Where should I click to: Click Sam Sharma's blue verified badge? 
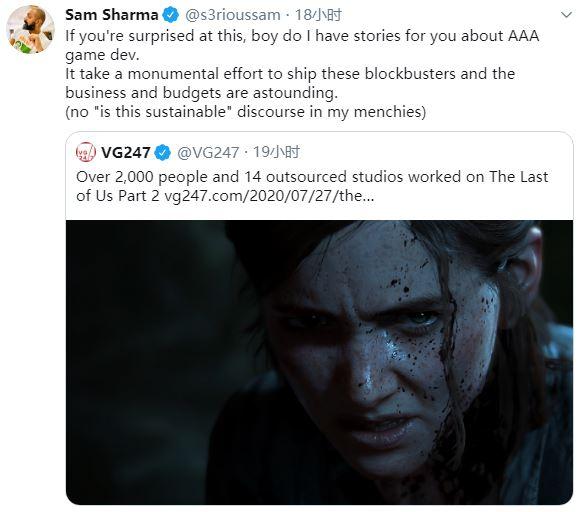(171, 15)
